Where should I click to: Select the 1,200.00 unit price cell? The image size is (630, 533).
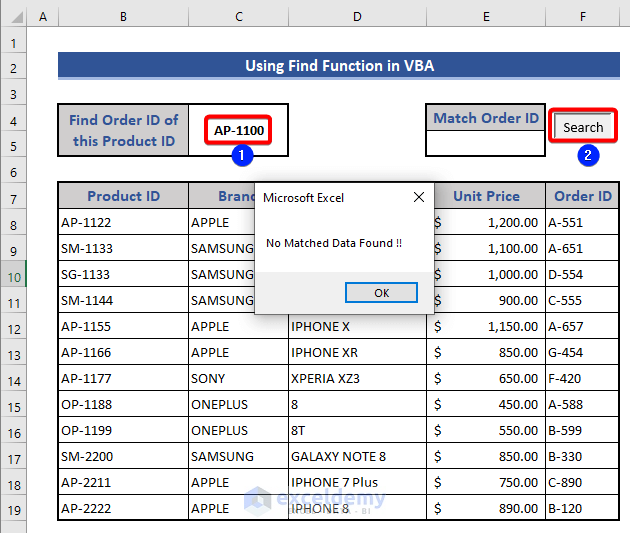486,222
